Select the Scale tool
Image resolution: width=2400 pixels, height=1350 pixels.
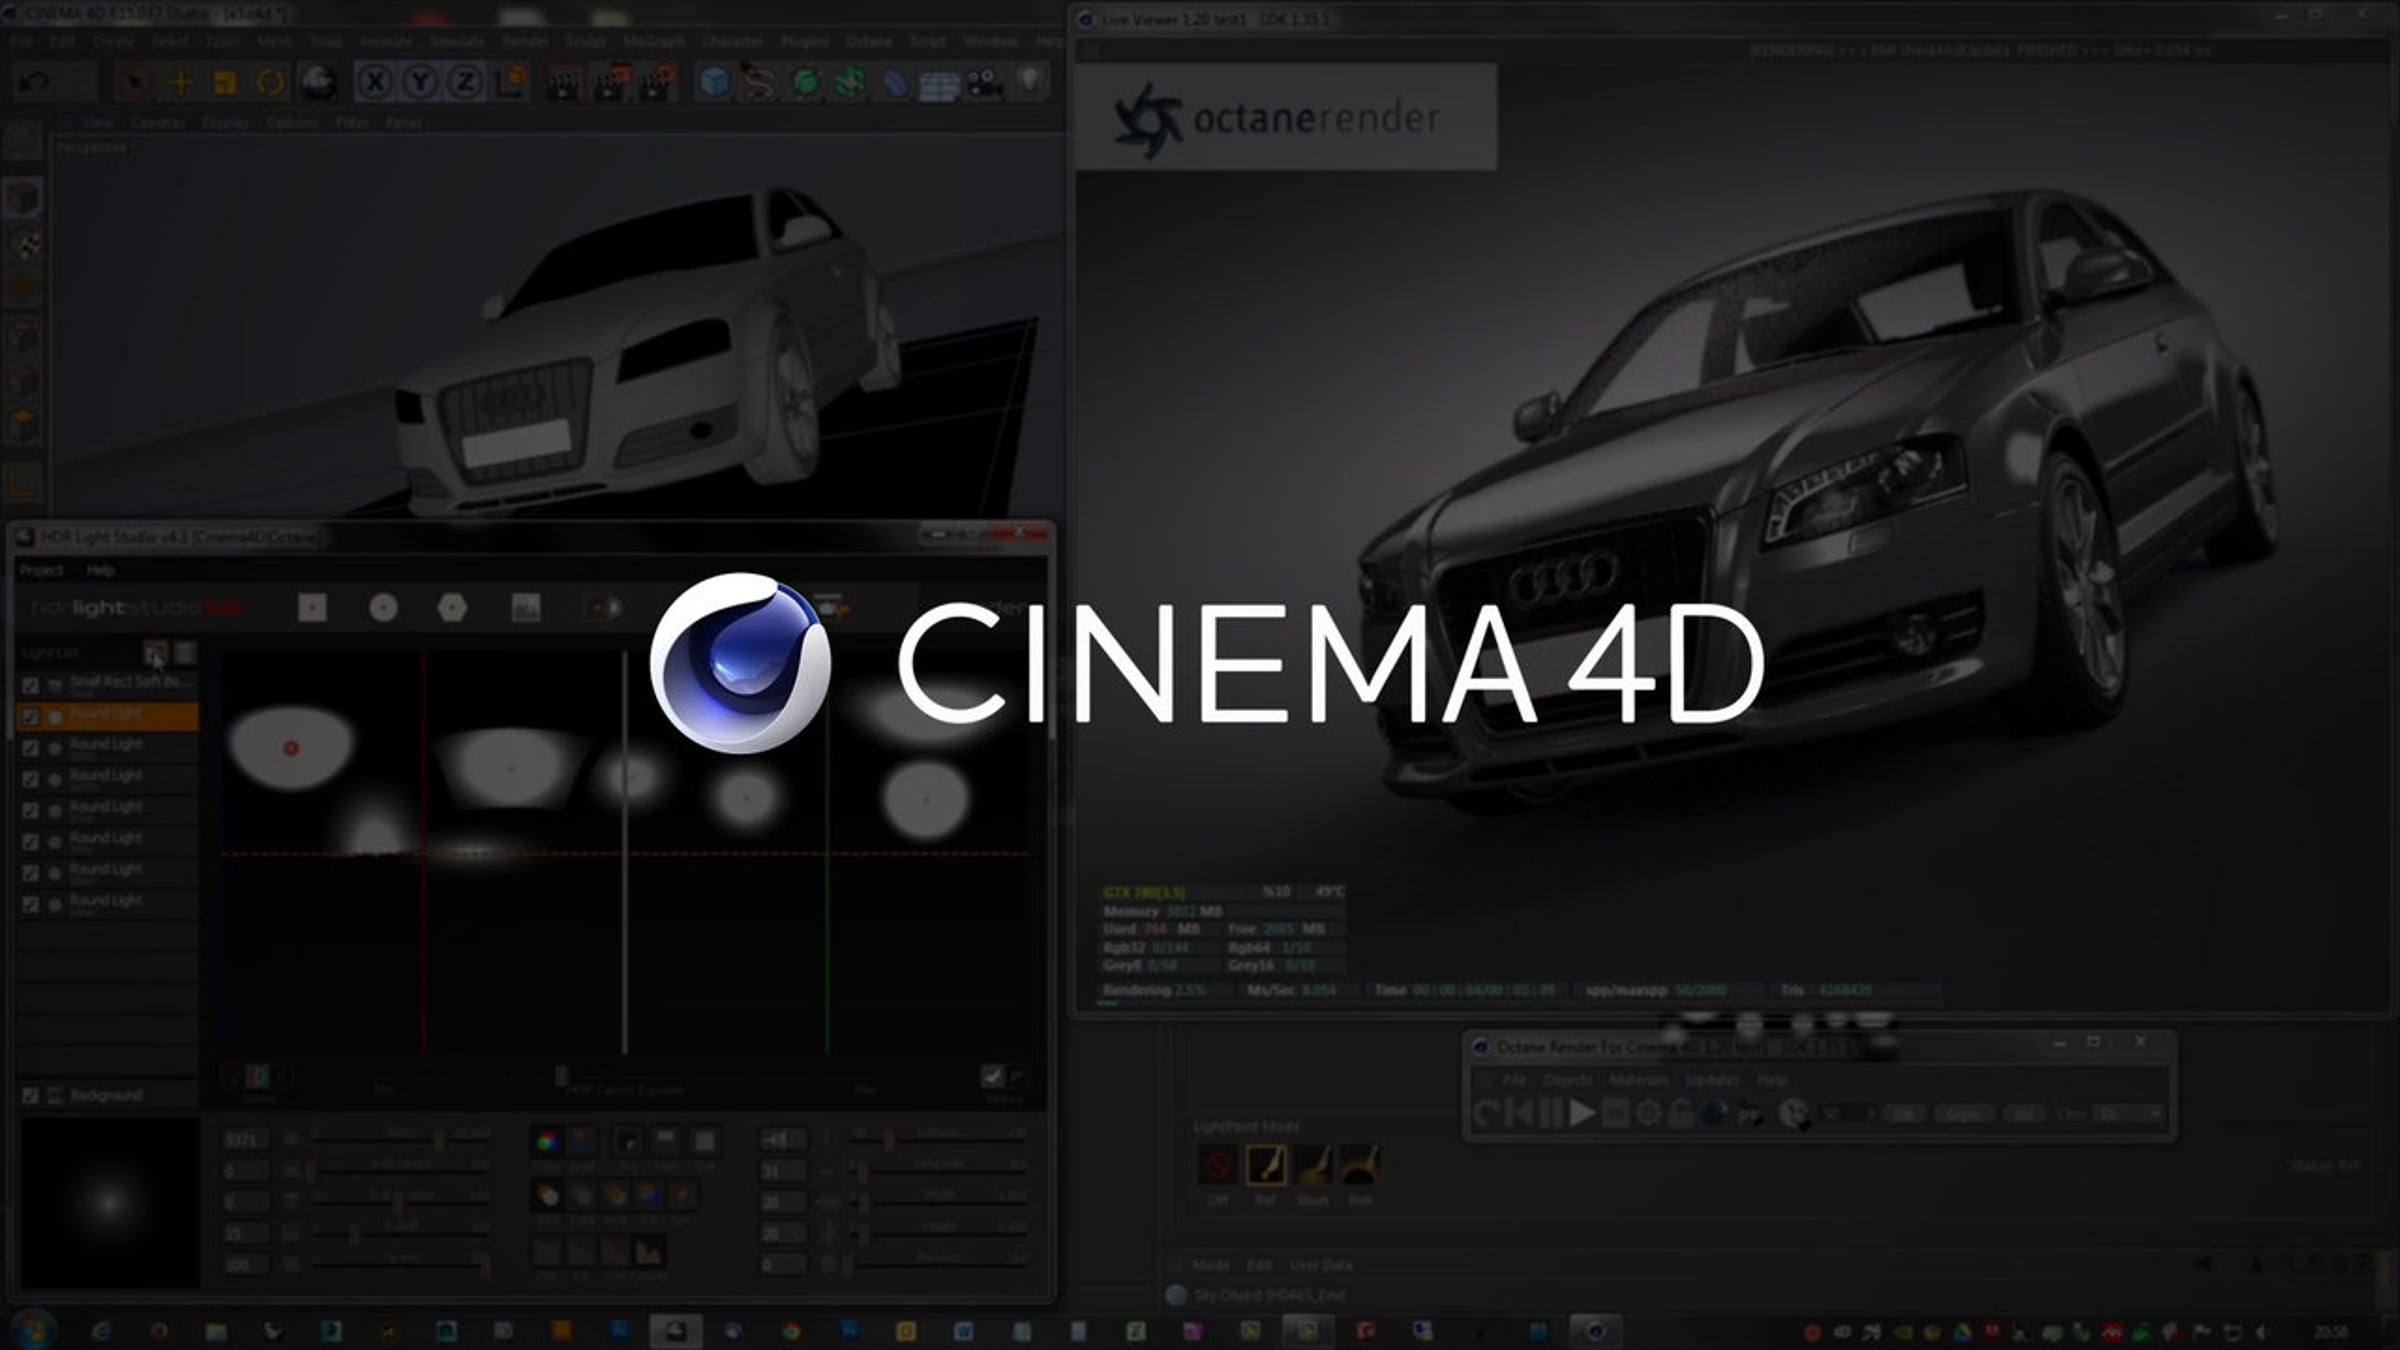[x=225, y=82]
